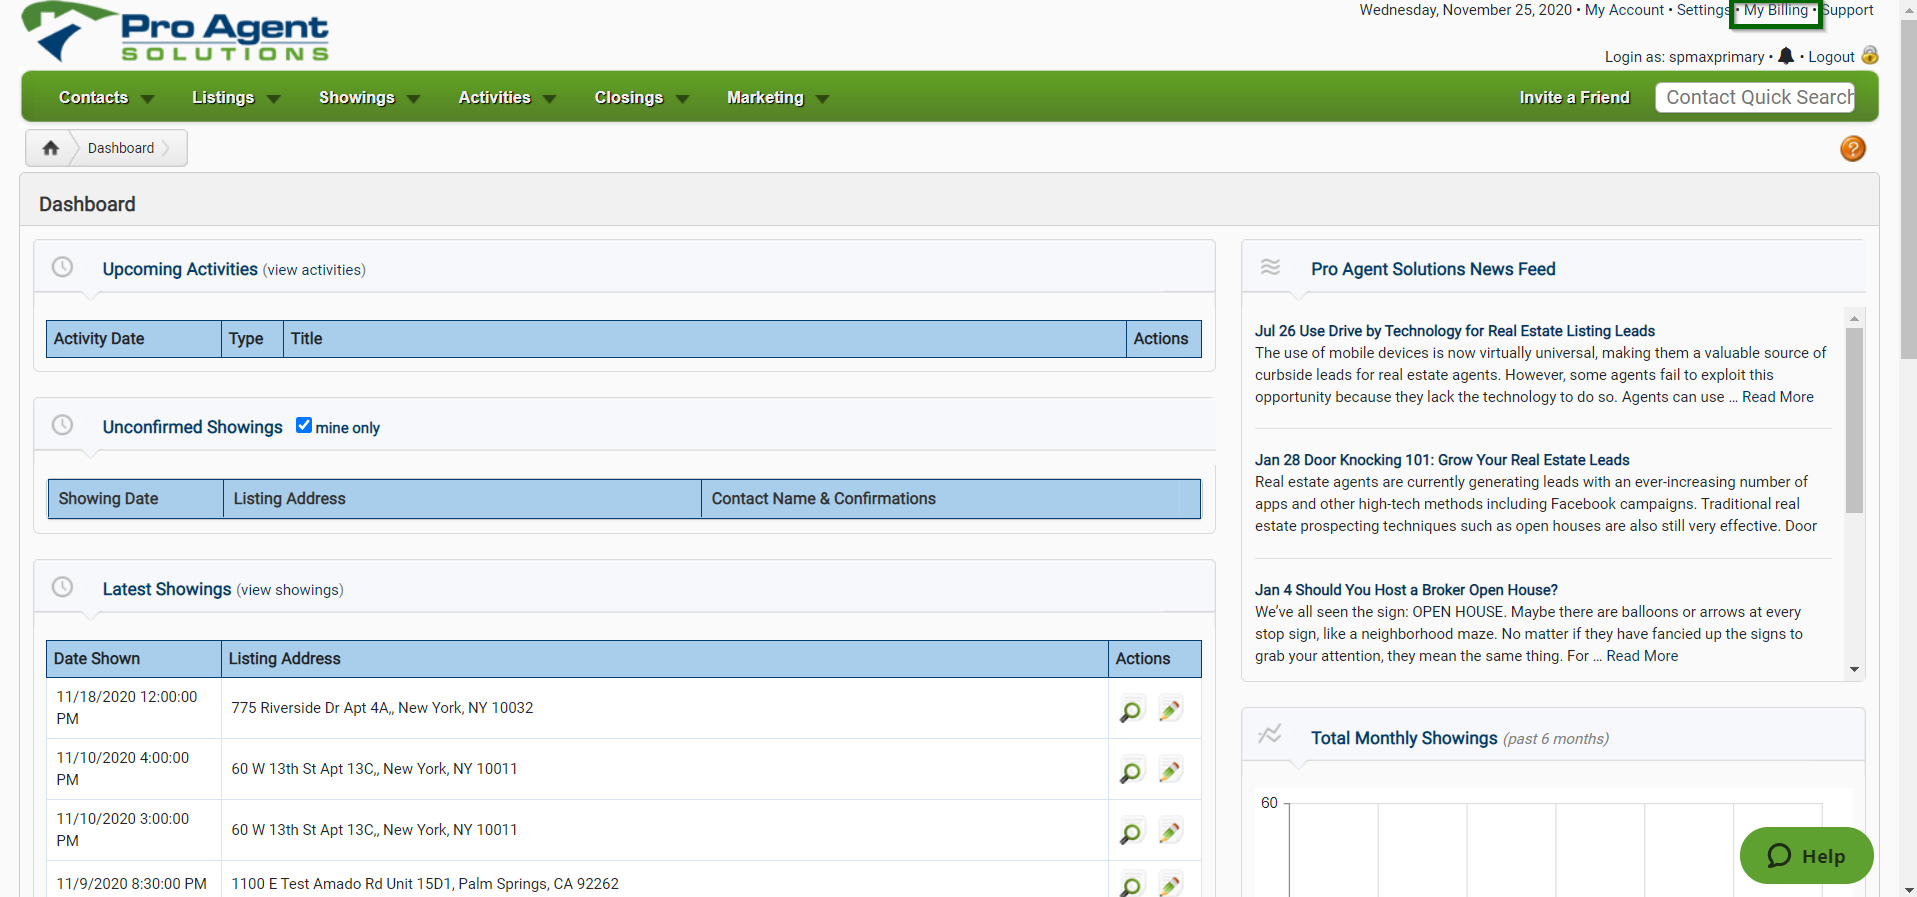Open My Billing in top menu
Image resolution: width=1917 pixels, height=897 pixels.
pos(1776,10)
